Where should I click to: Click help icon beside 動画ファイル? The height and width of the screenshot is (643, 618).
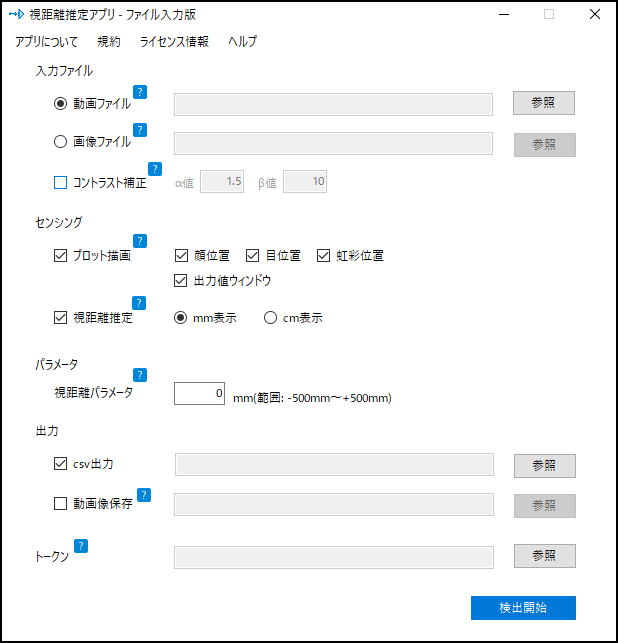140,92
